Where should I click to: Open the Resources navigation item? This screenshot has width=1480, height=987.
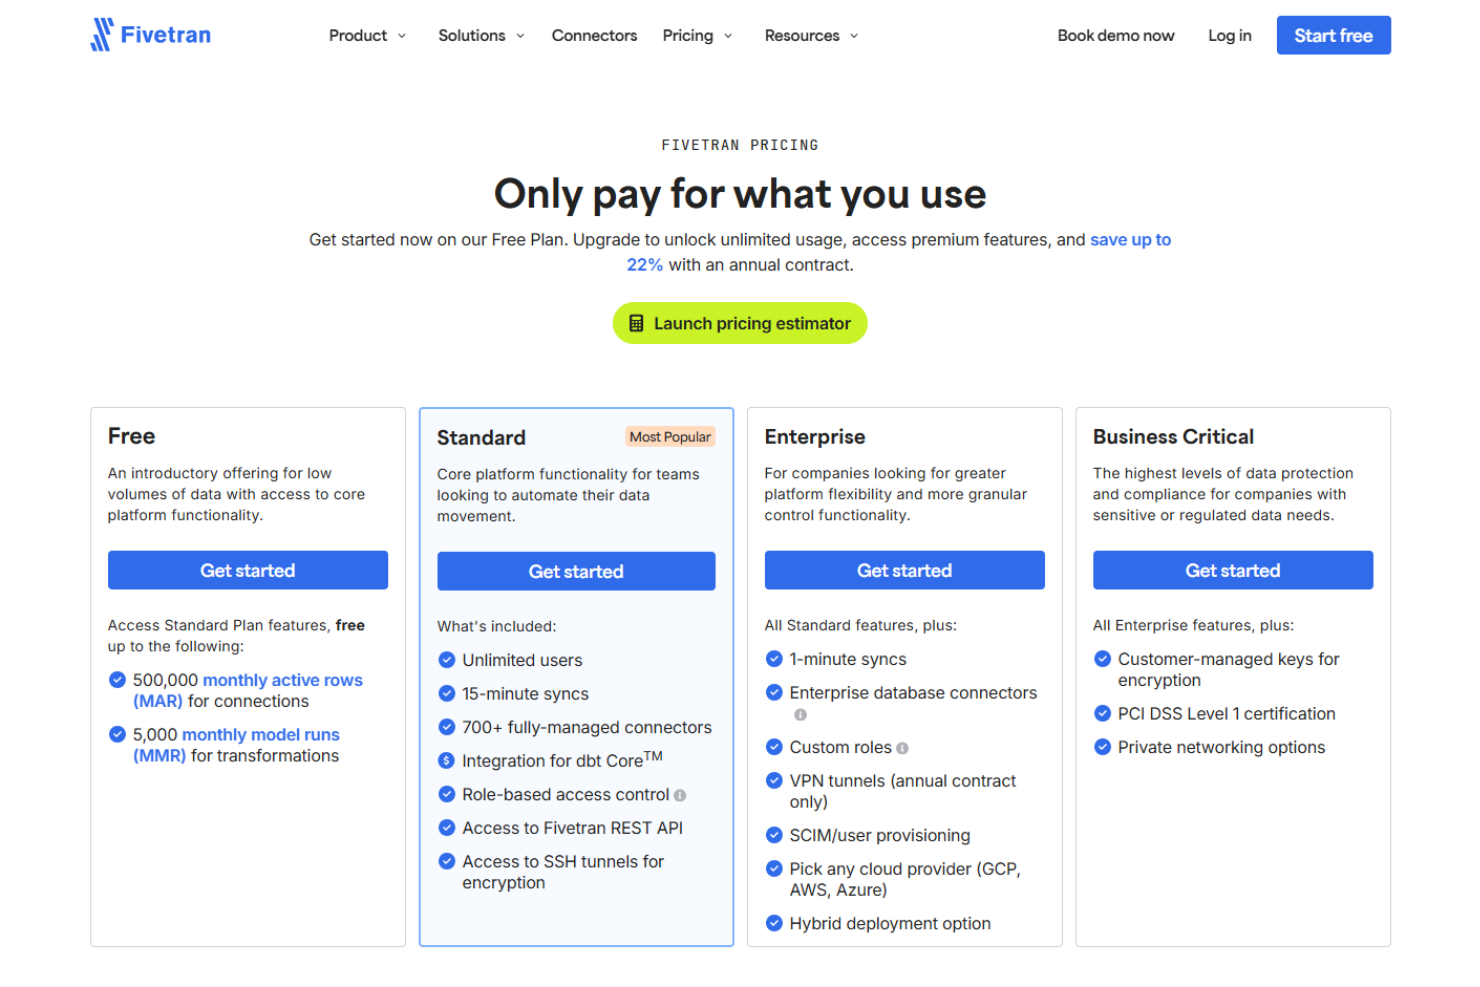coord(802,36)
